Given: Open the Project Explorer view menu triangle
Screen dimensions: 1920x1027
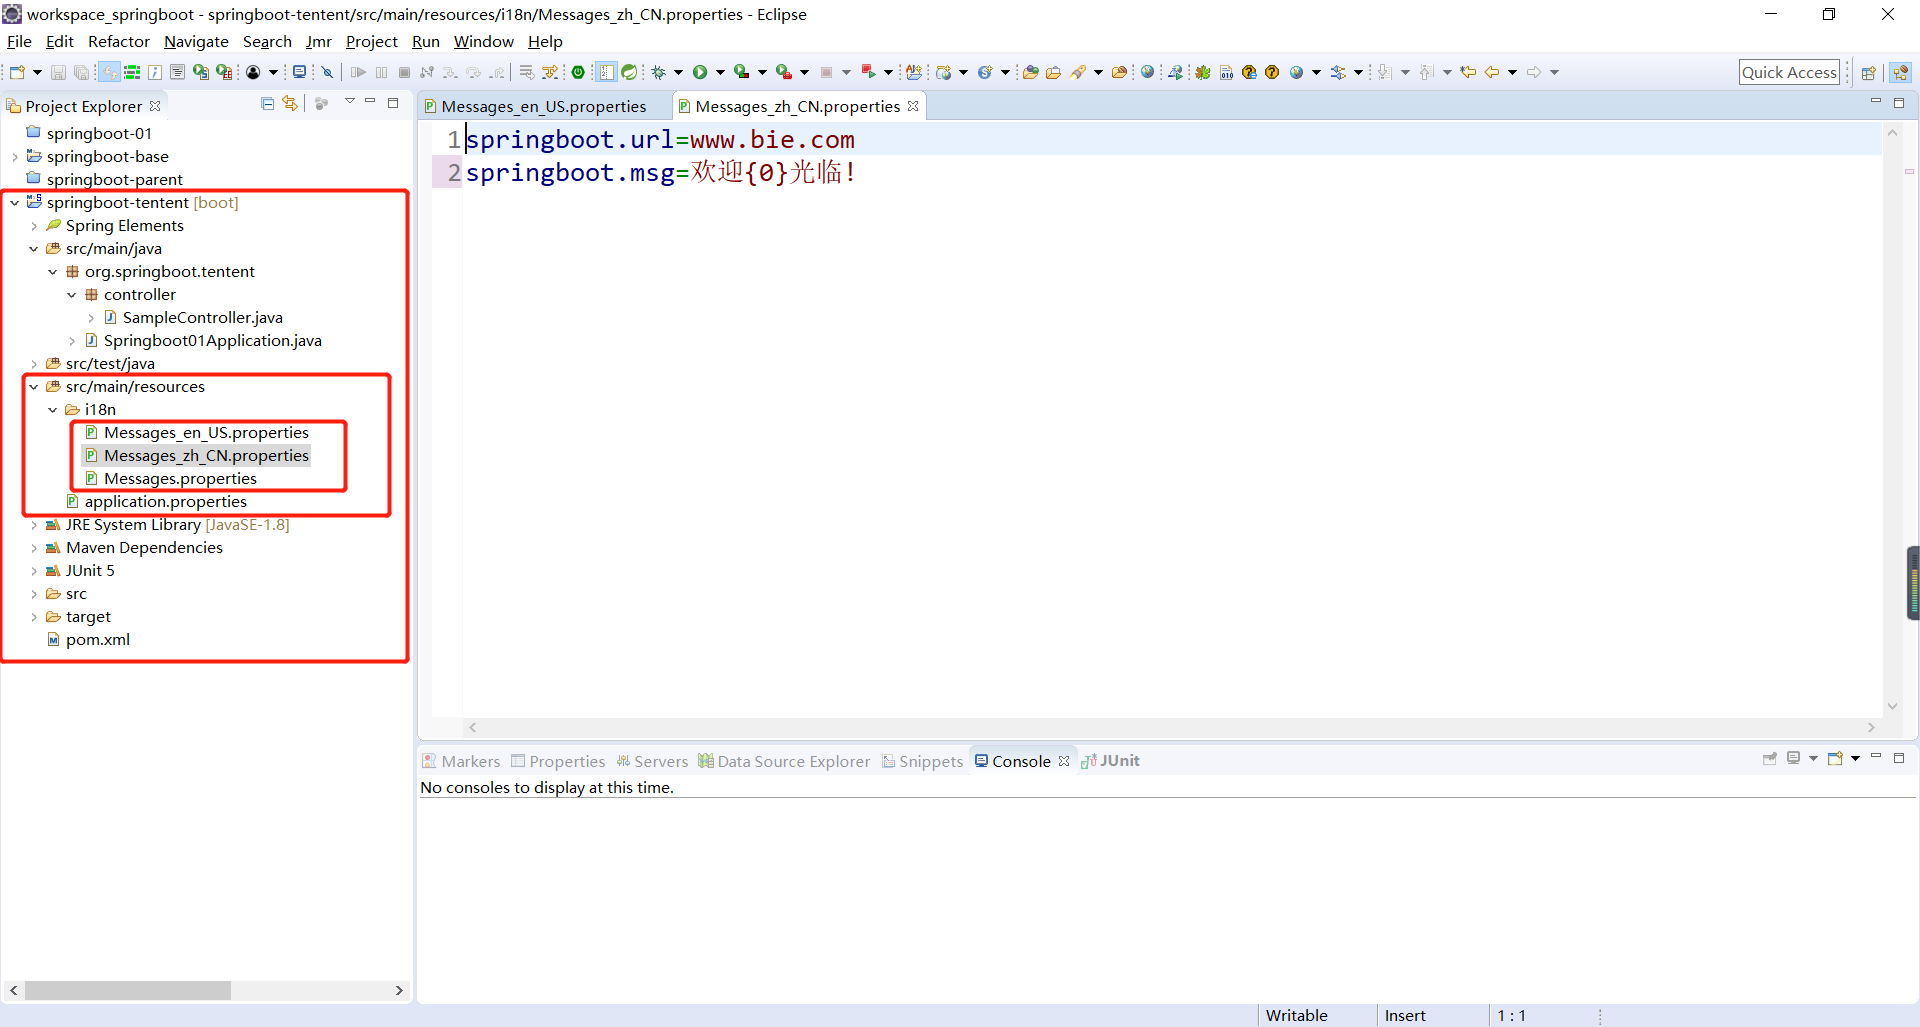Looking at the screenshot, I should pyautogui.click(x=350, y=102).
